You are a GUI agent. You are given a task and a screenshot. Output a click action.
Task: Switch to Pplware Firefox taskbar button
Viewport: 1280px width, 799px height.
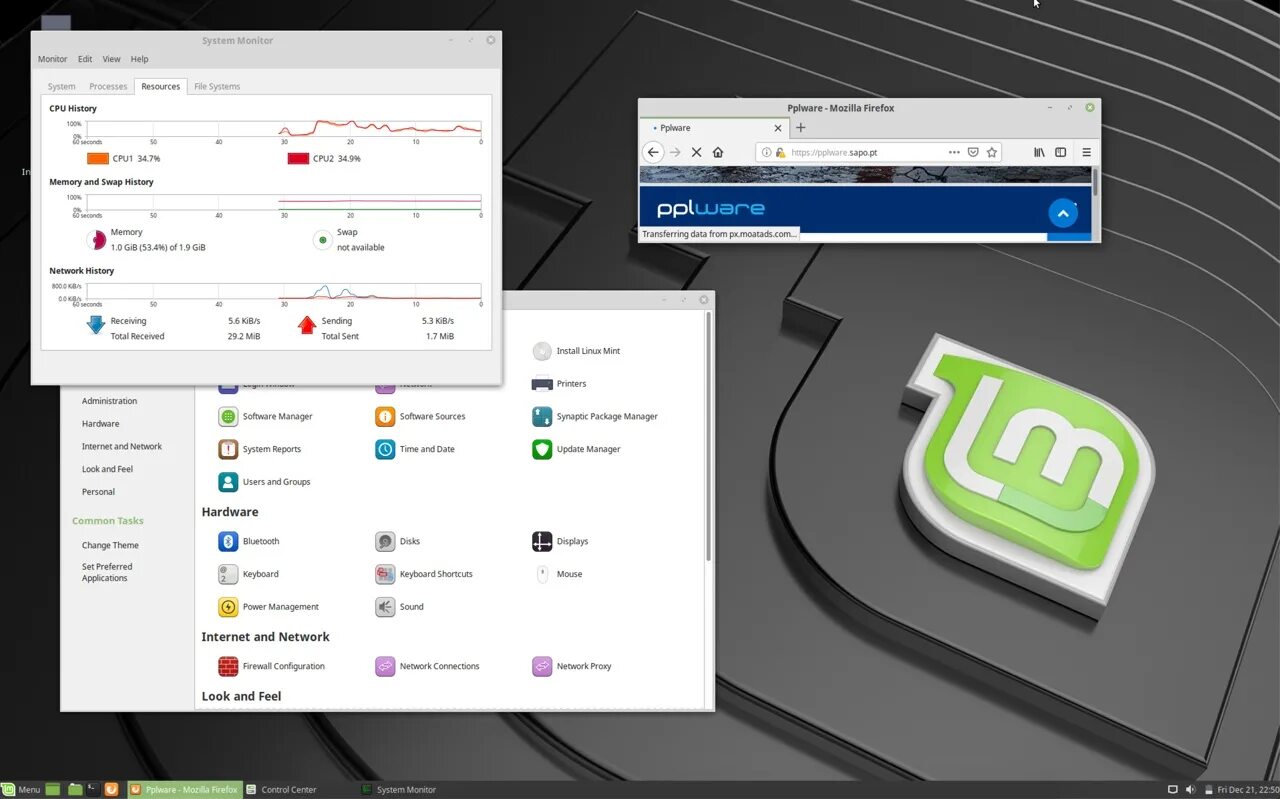click(x=185, y=789)
